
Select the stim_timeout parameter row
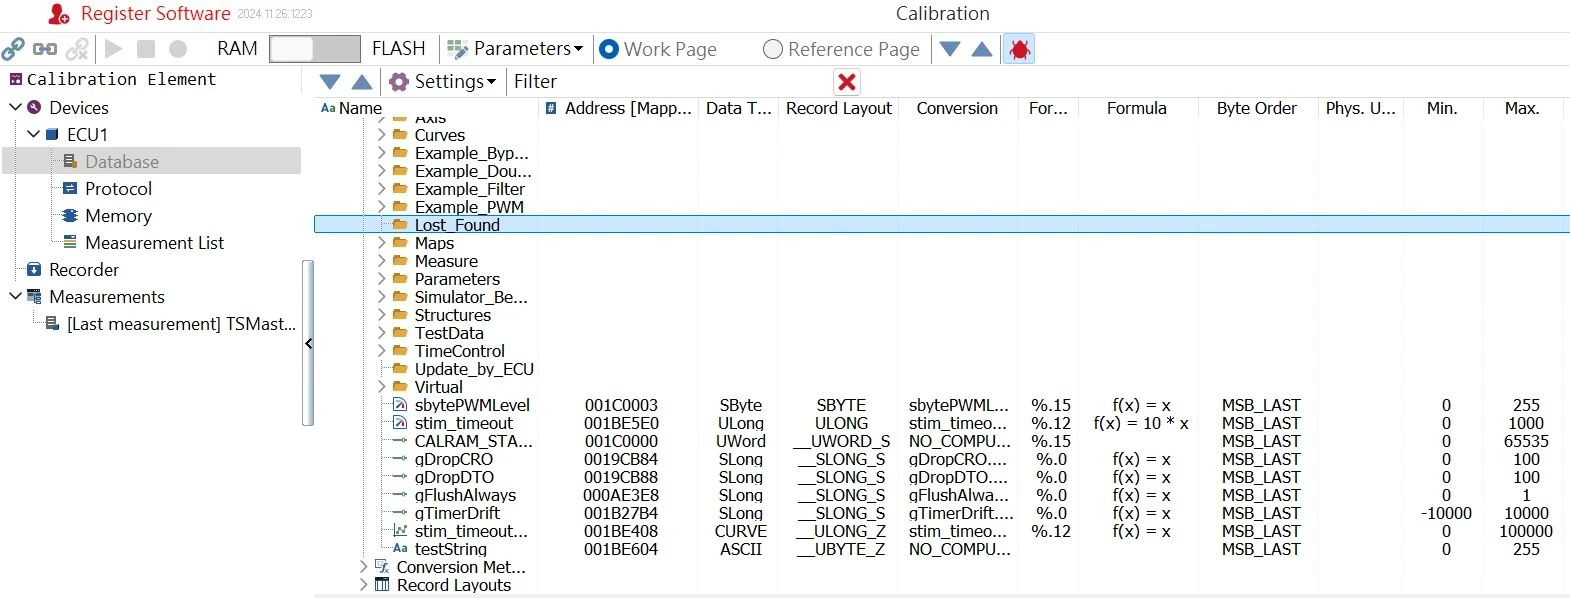point(941,423)
